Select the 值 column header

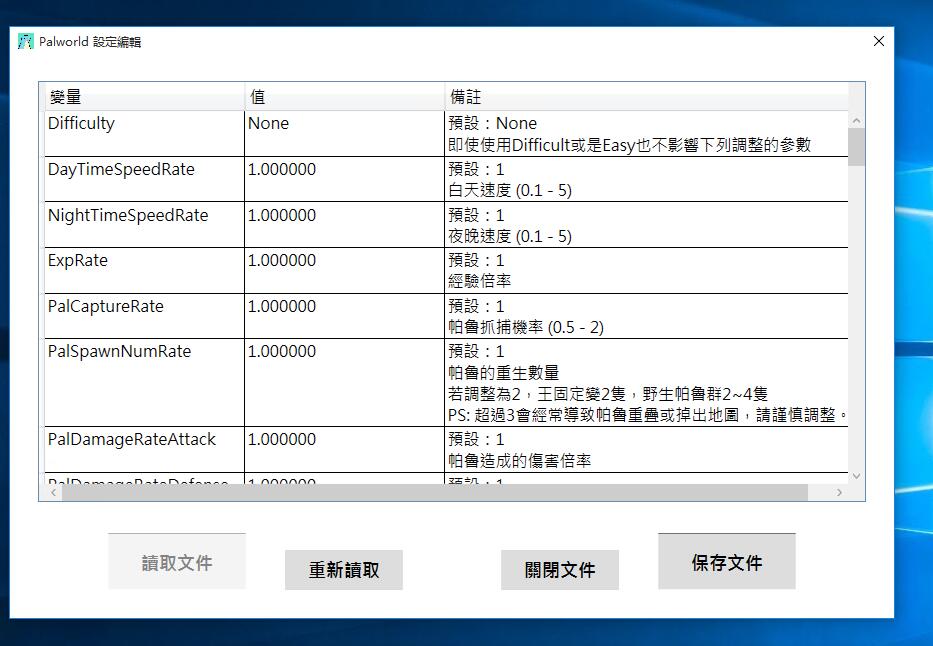click(x=345, y=96)
